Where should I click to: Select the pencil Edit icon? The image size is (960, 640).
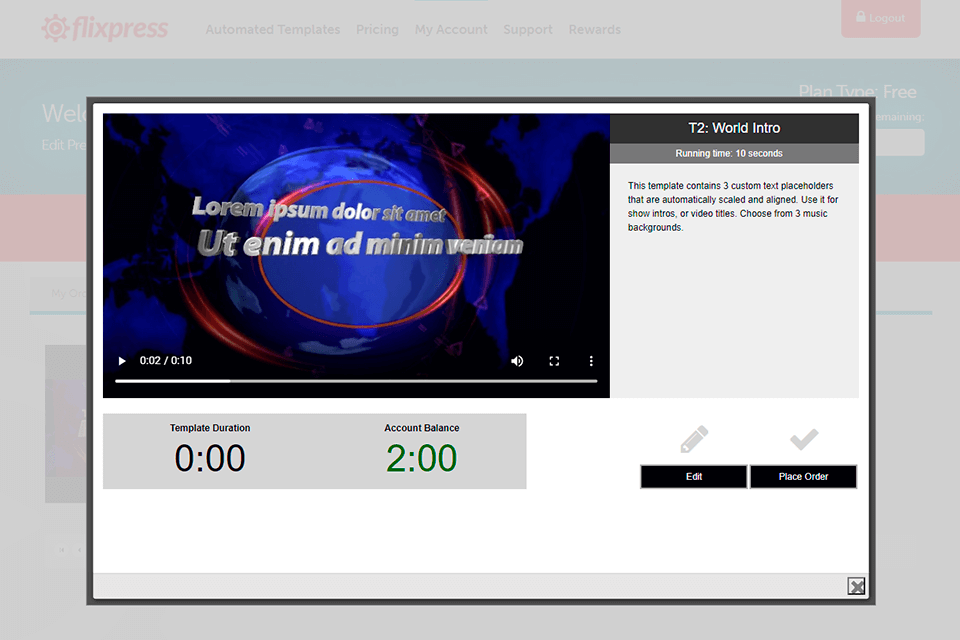coord(694,438)
